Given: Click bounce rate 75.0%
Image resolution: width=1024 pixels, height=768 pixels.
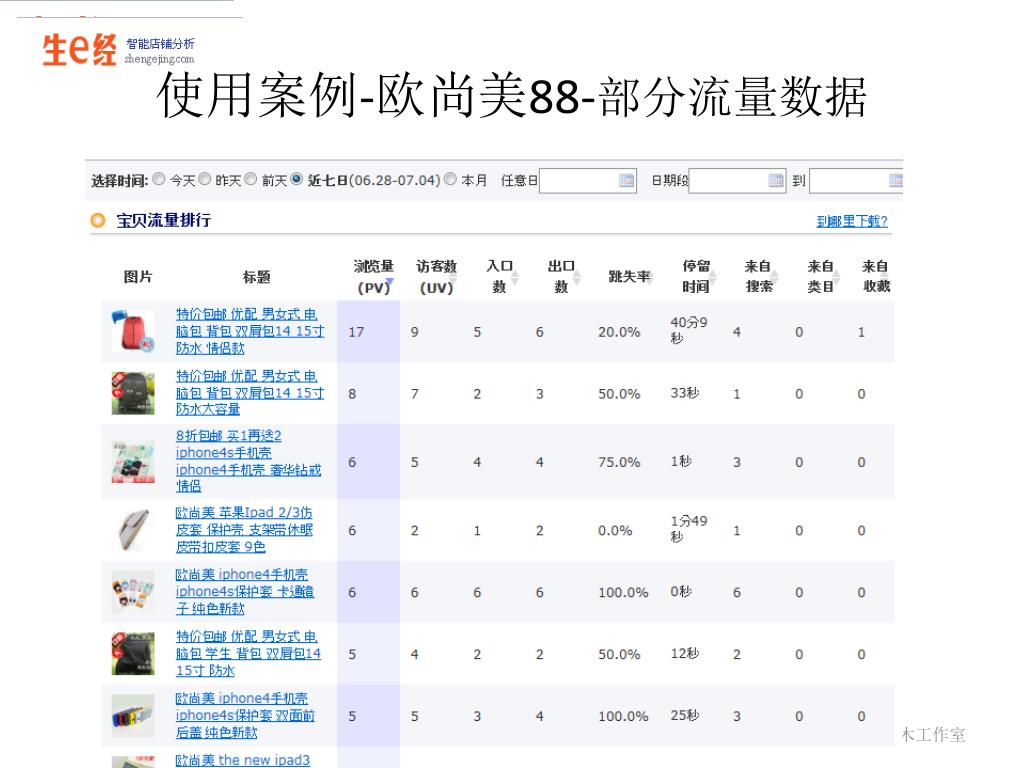Looking at the screenshot, I should pyautogui.click(x=619, y=462).
